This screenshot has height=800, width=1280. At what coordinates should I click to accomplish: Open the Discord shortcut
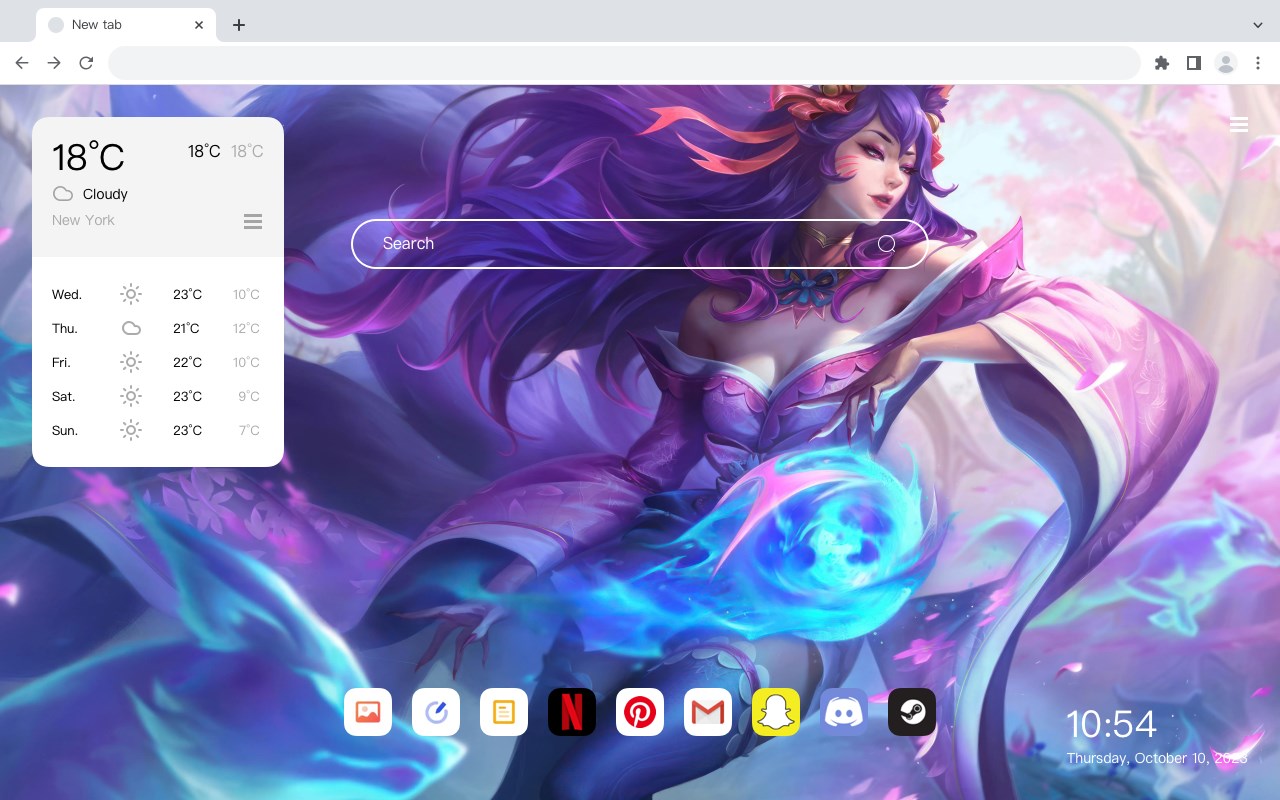844,712
